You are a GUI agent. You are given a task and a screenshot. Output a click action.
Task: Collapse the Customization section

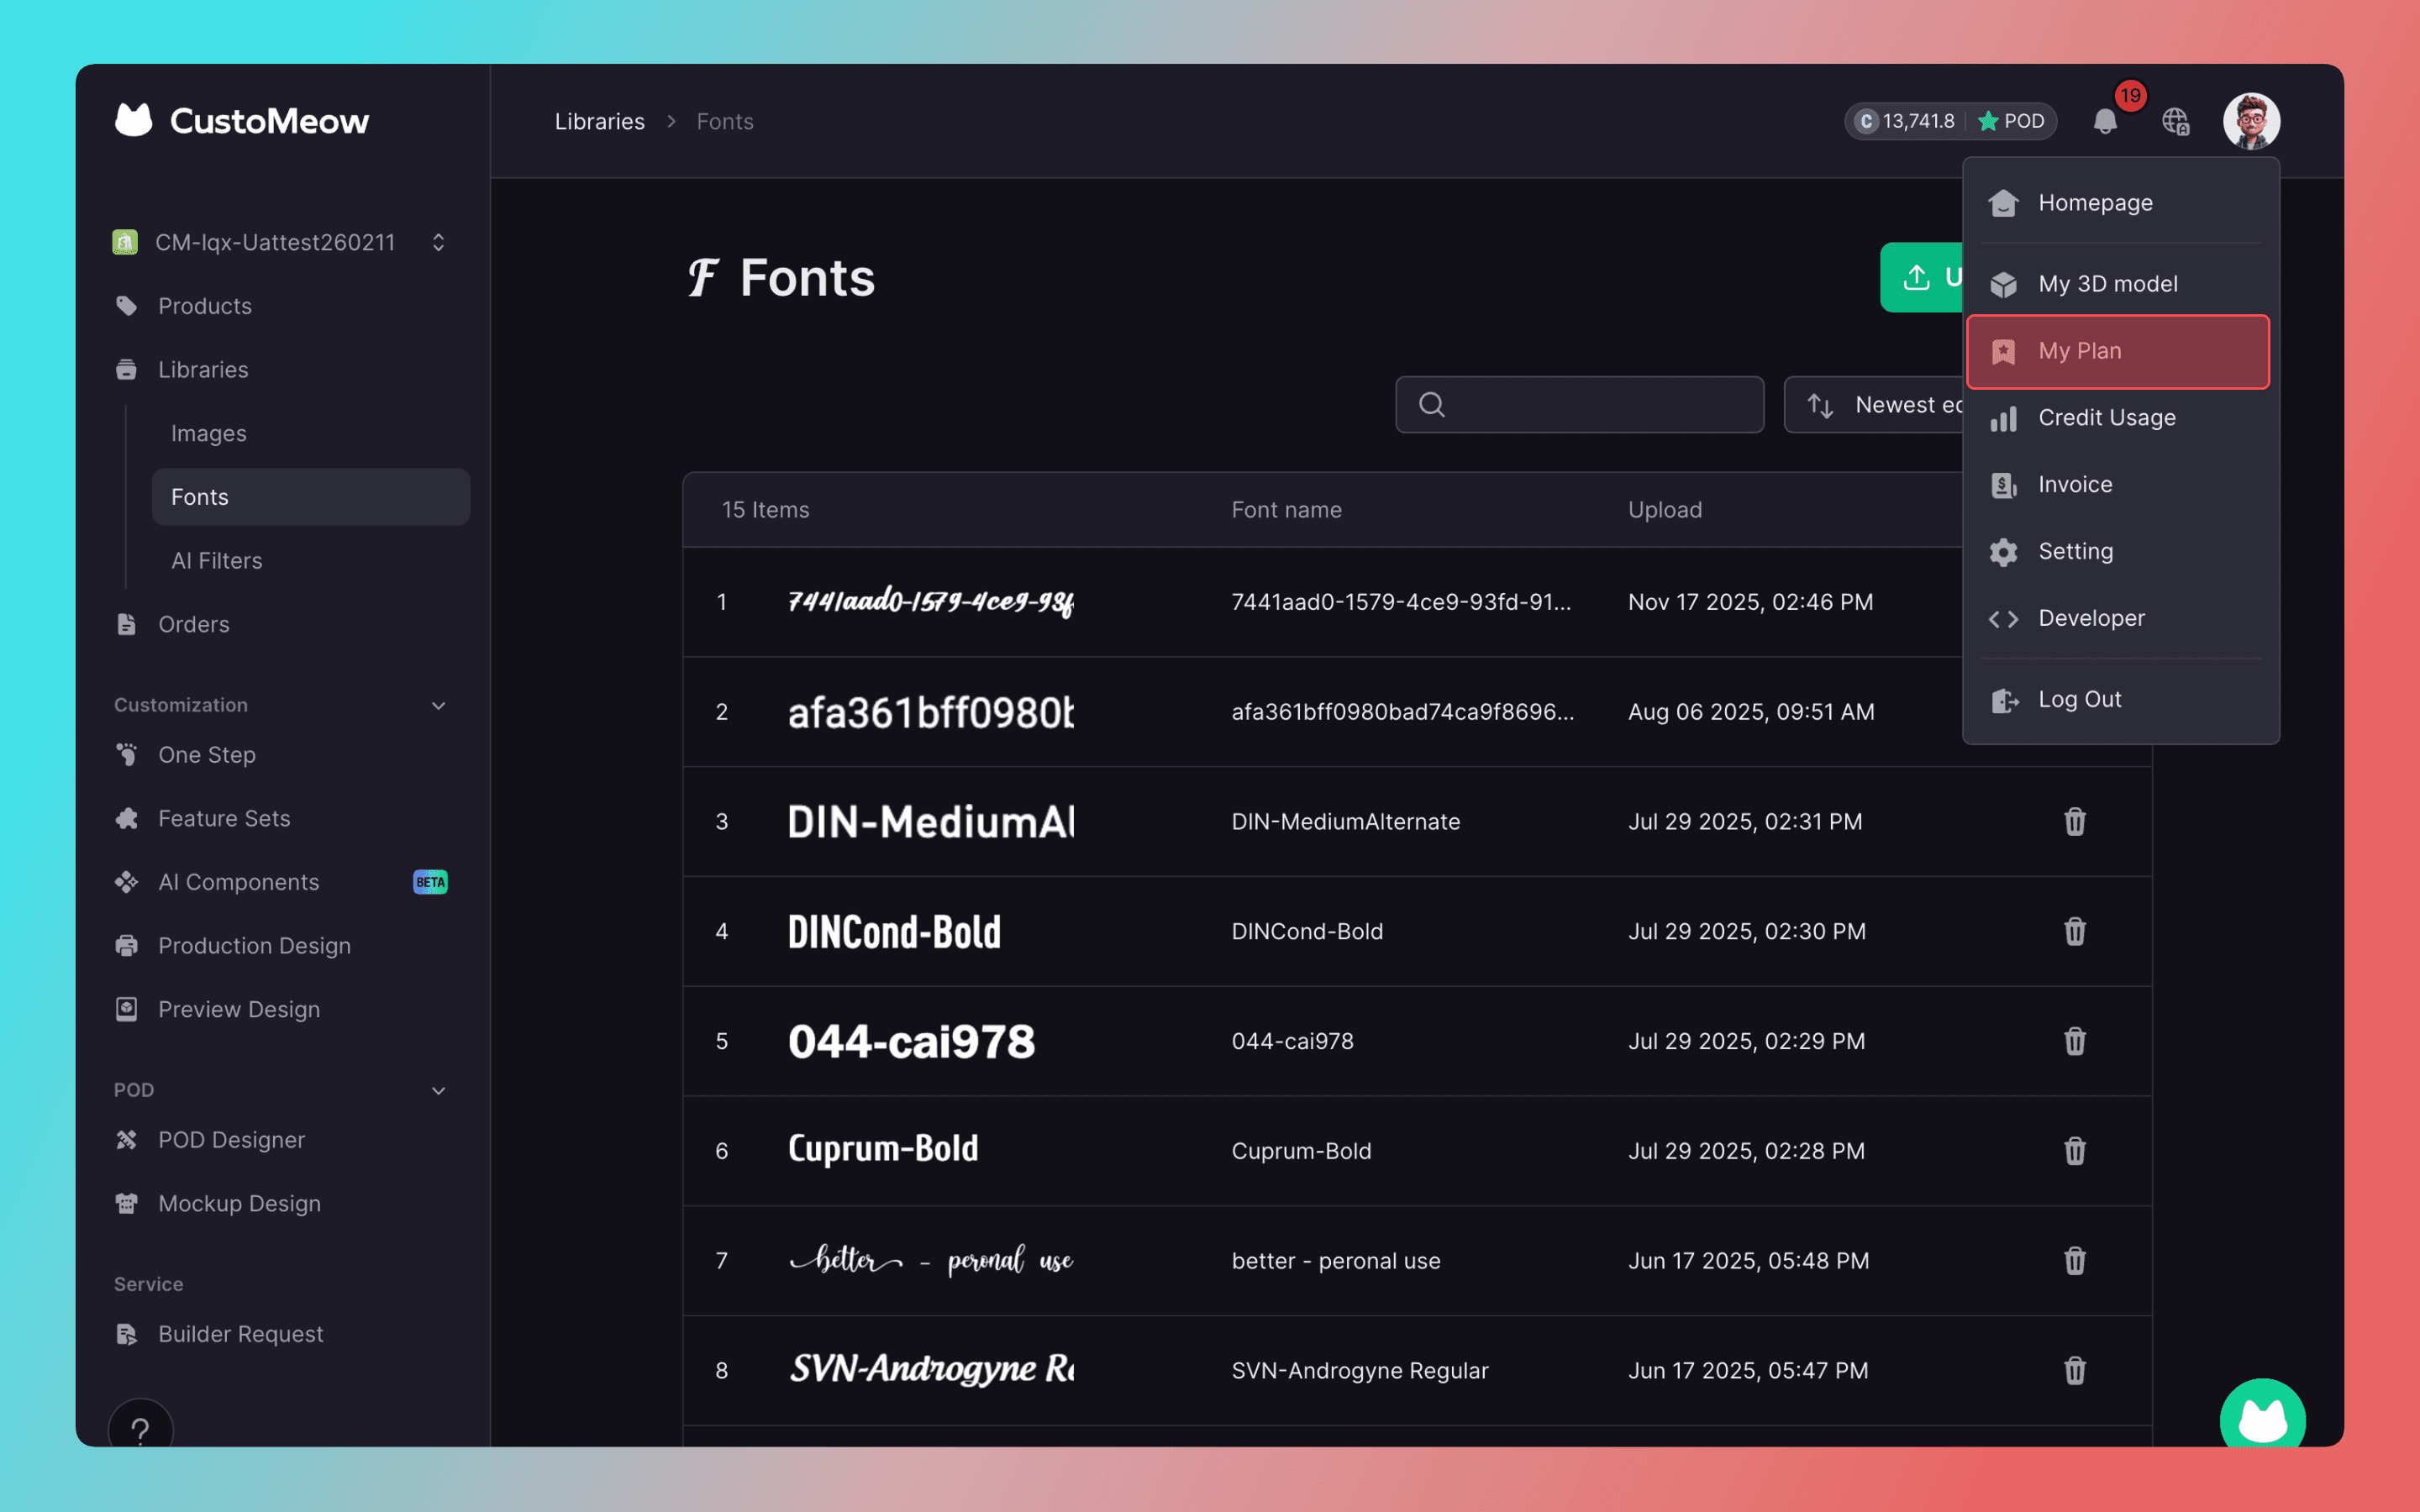[438, 705]
